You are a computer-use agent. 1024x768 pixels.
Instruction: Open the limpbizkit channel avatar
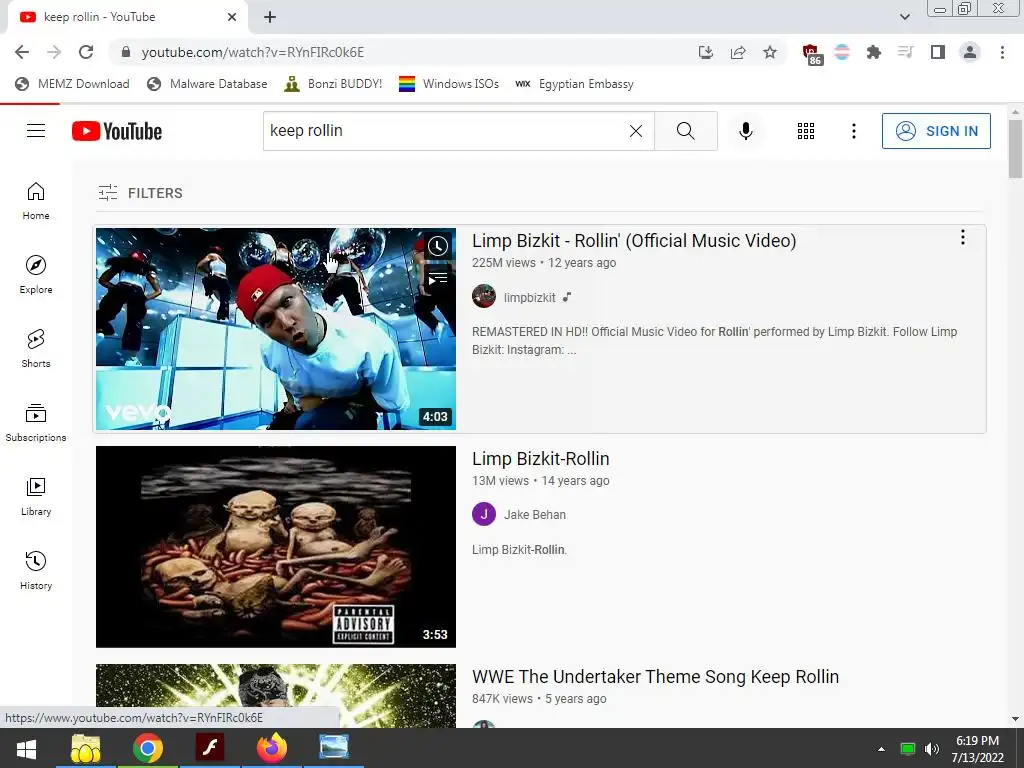click(484, 296)
